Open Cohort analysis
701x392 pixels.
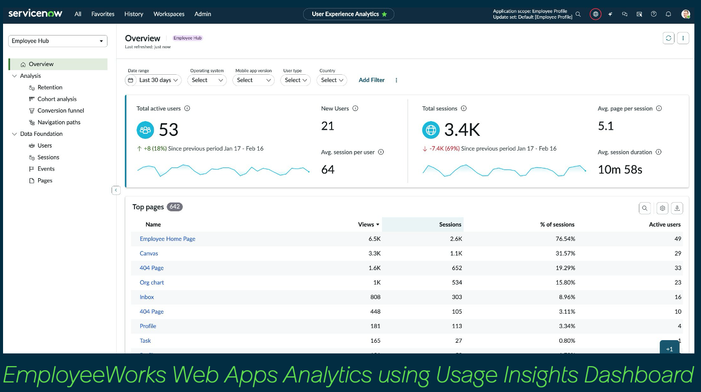tap(57, 99)
